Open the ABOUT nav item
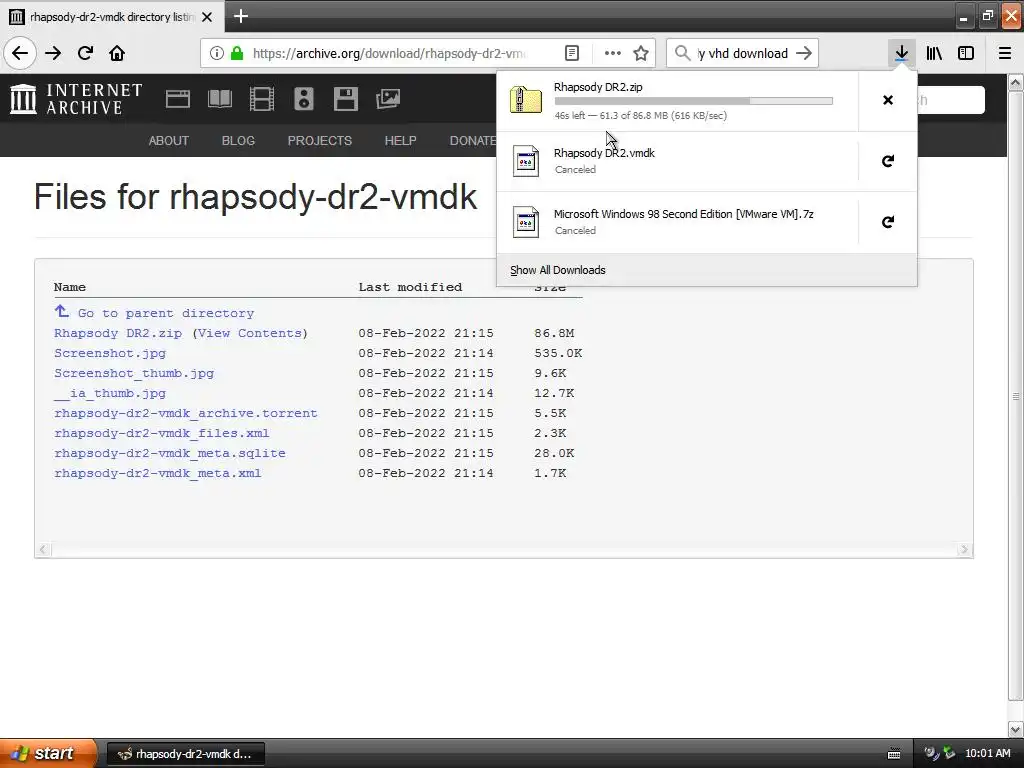 (168, 140)
